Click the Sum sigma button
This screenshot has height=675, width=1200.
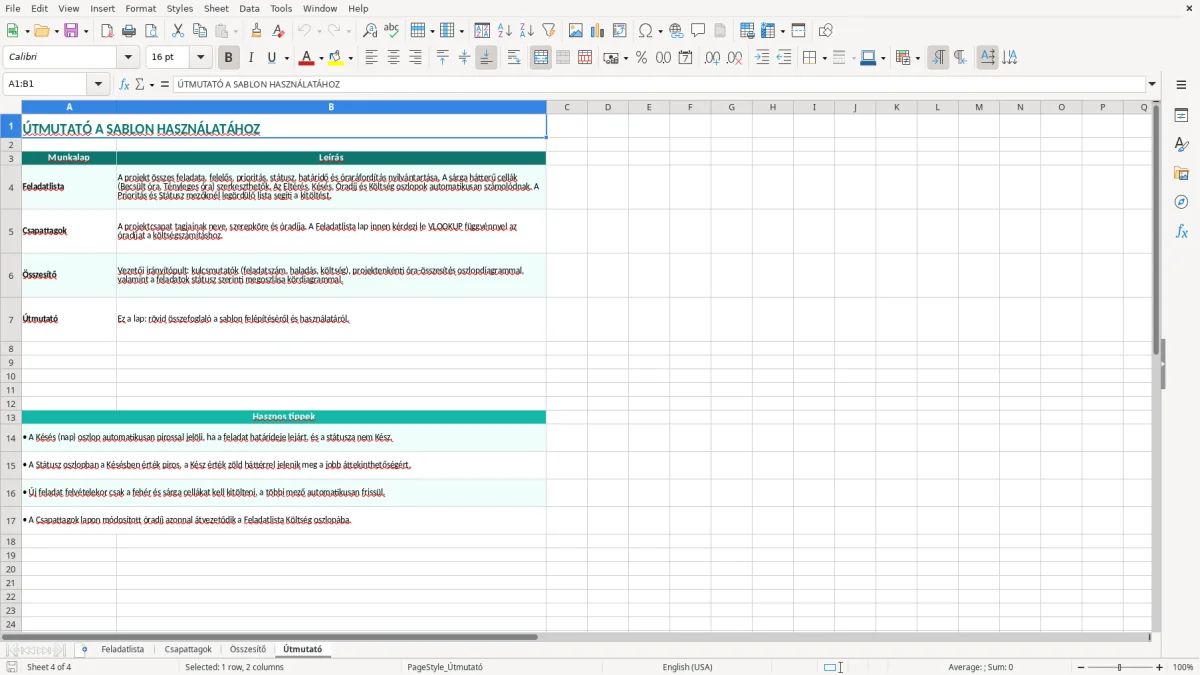139,85
